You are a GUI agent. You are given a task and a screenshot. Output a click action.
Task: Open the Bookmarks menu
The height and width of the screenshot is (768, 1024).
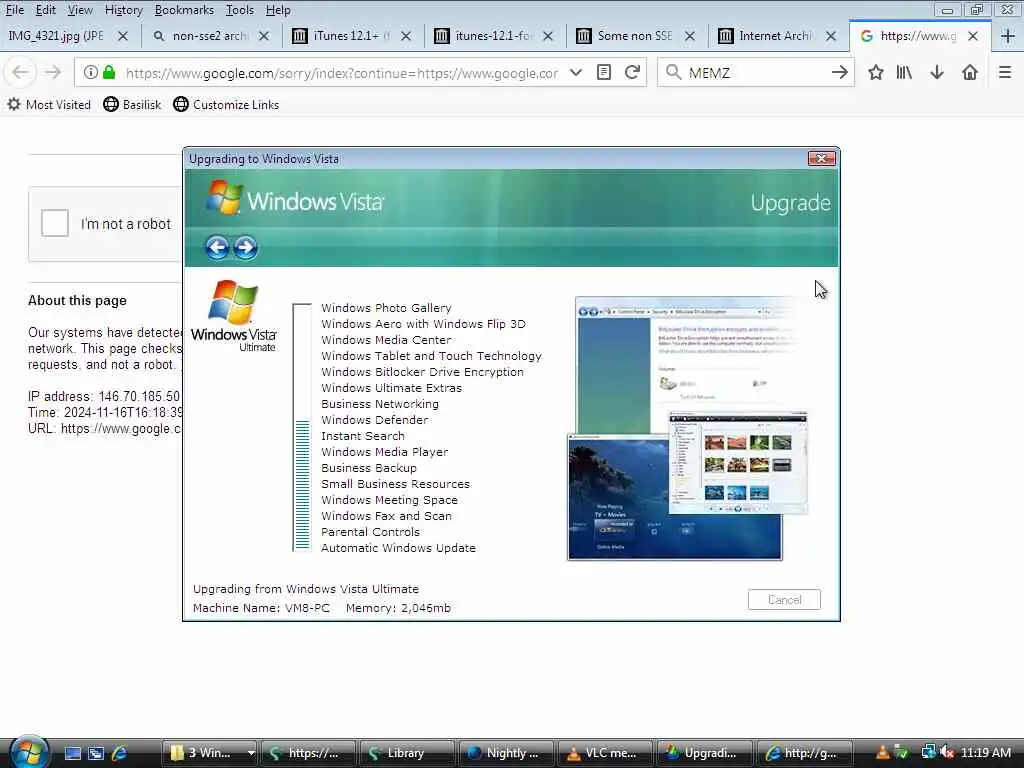click(x=184, y=10)
